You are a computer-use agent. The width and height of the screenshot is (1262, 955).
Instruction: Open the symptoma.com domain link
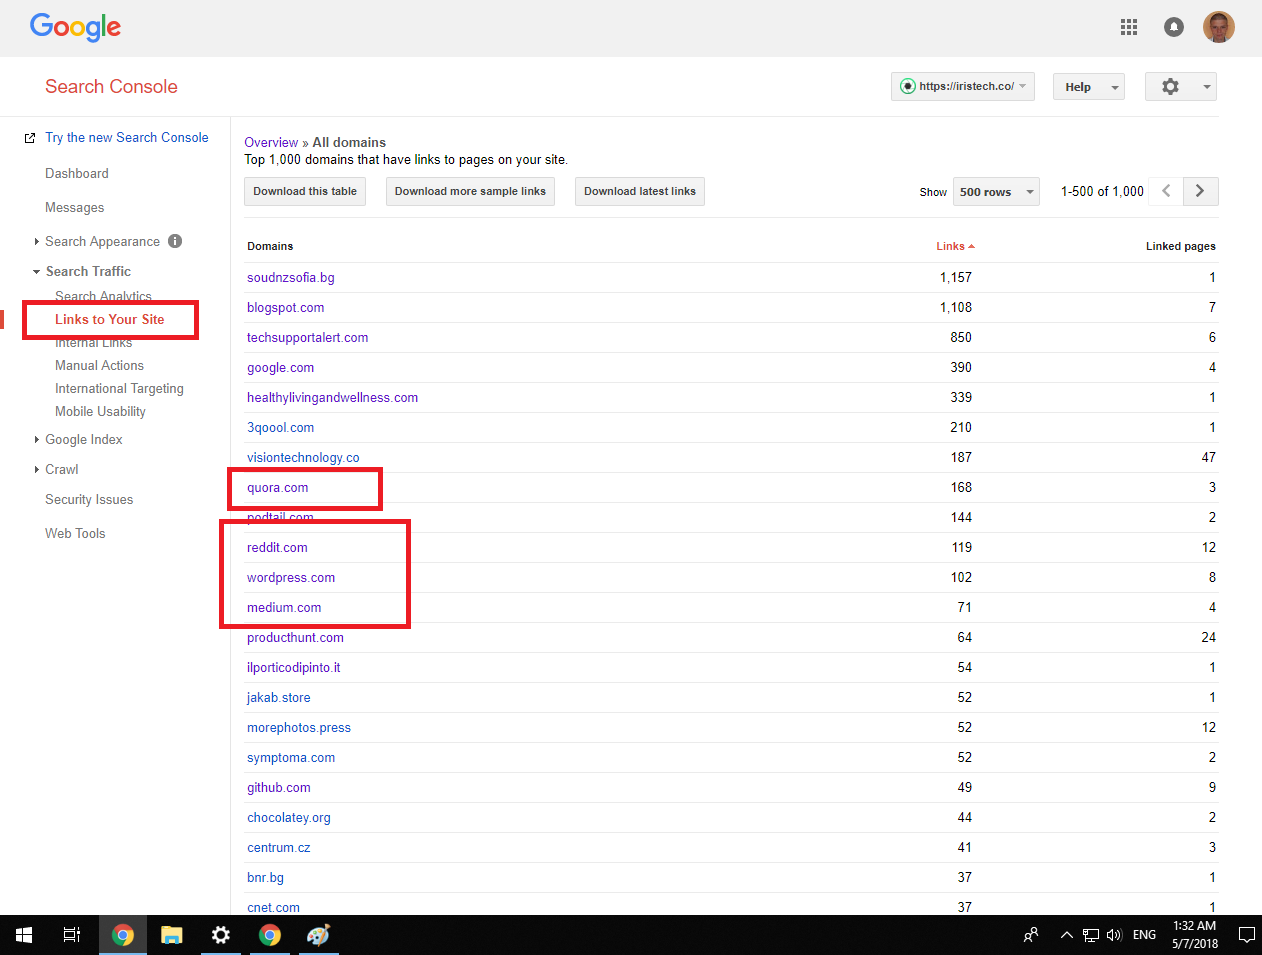click(x=291, y=757)
